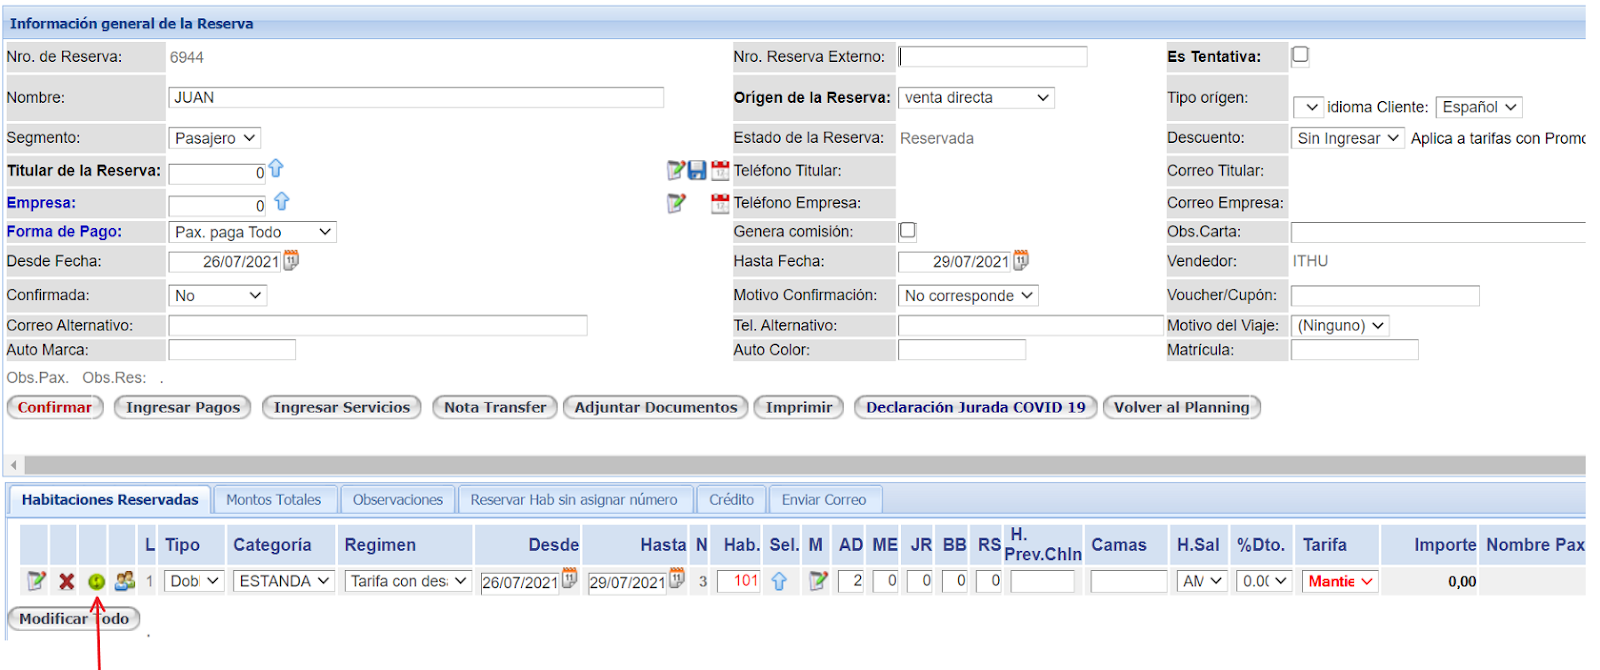Click the red calendar icon before Teléfono Titular
The width and height of the screenshot is (1600, 670).
(x=720, y=171)
